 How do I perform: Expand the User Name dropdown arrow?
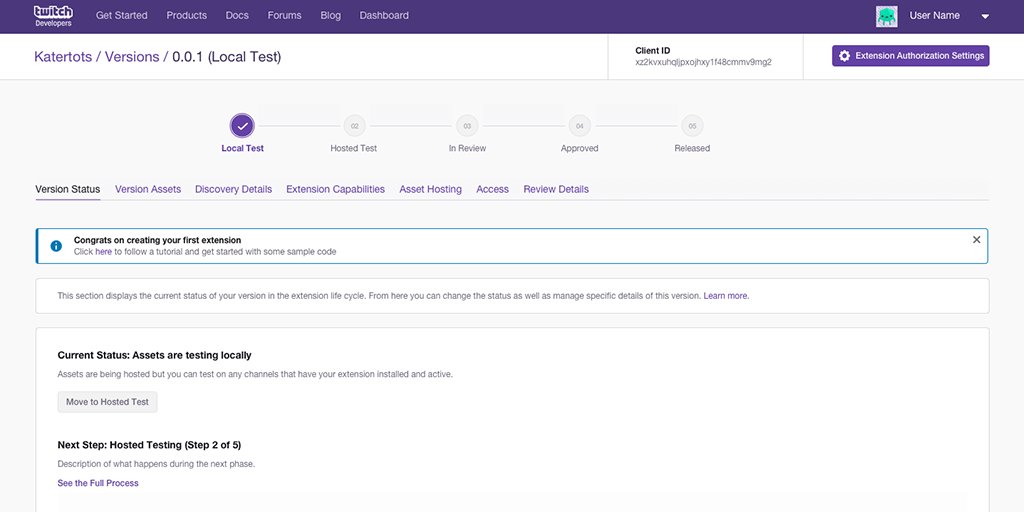[985, 17]
